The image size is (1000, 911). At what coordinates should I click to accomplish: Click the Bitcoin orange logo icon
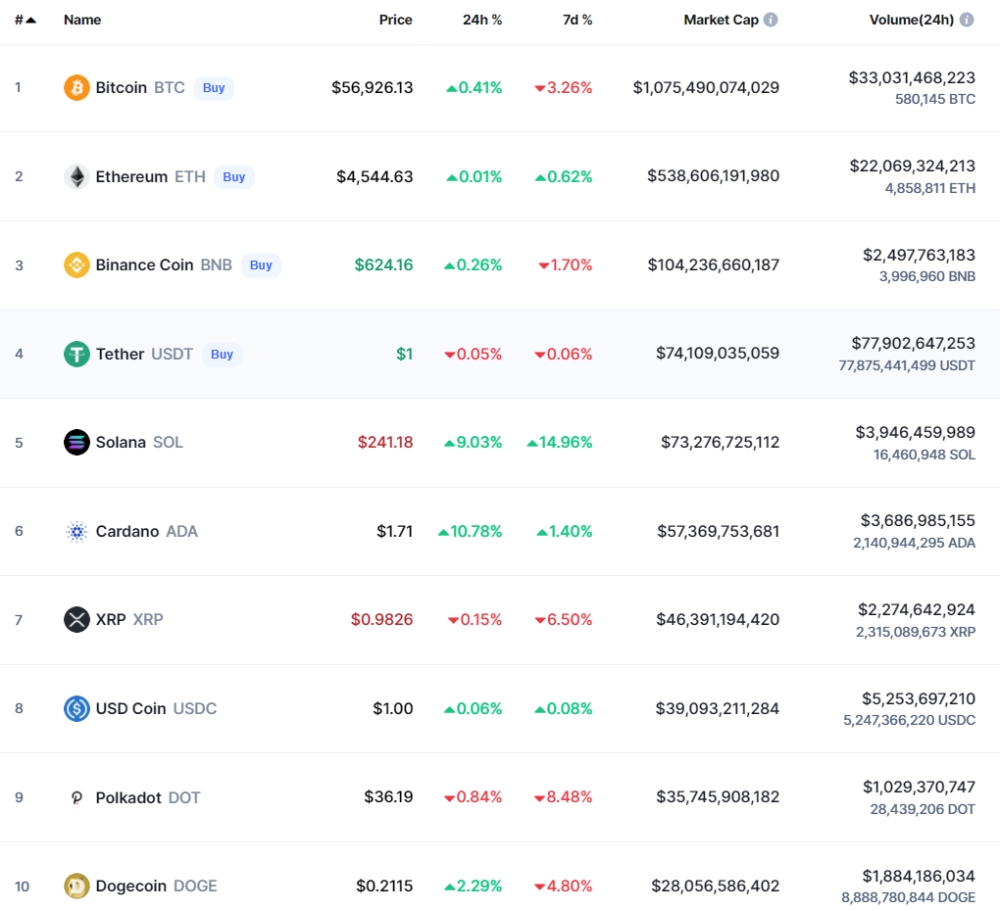[x=77, y=87]
